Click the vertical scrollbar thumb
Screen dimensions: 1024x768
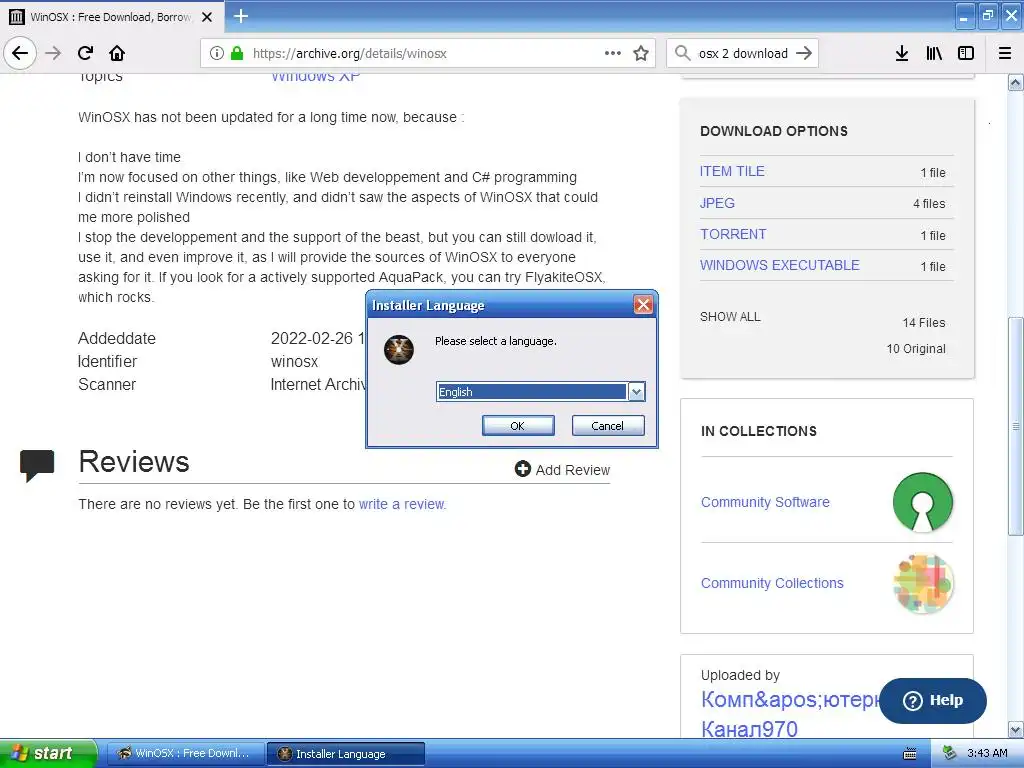1016,426
